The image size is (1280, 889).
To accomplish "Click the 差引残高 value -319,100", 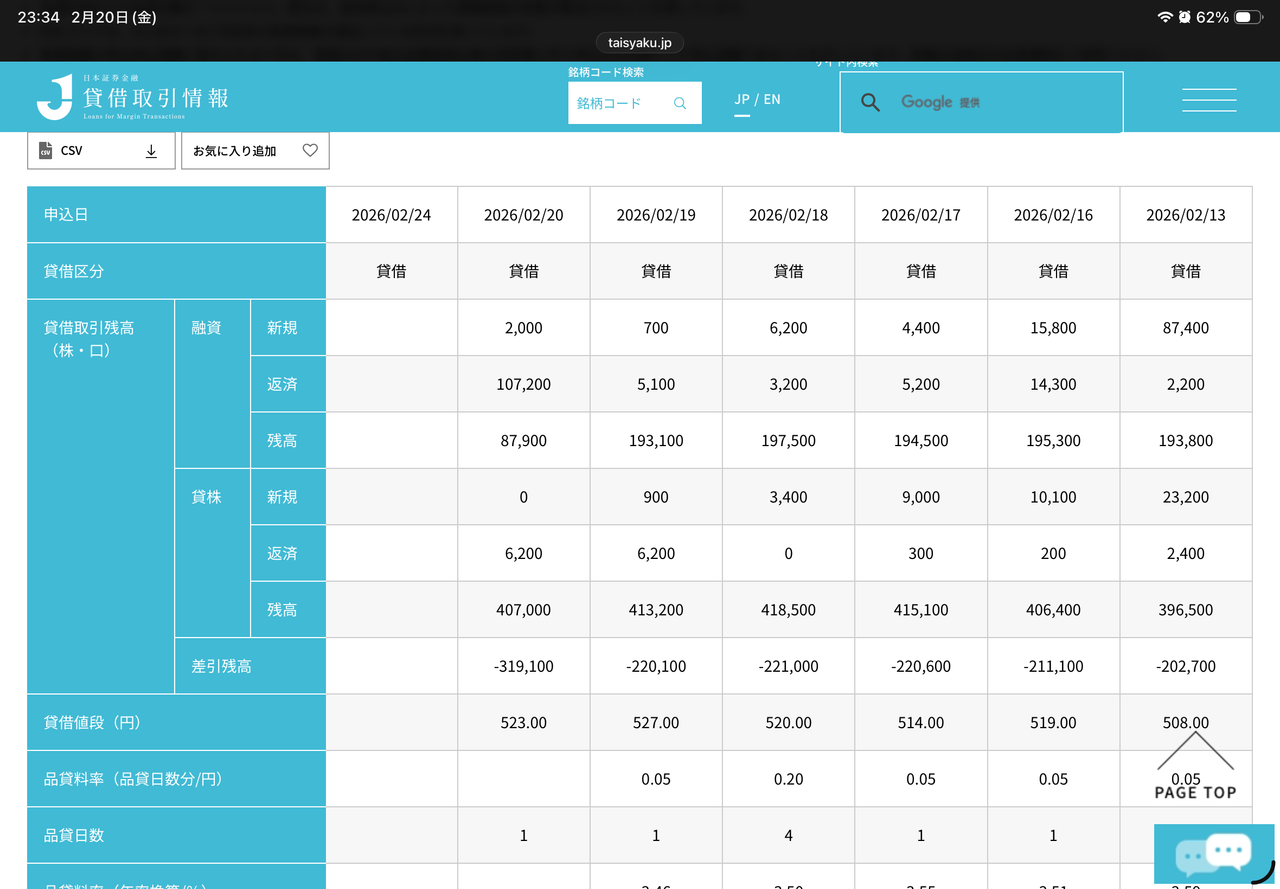I will point(524,666).
